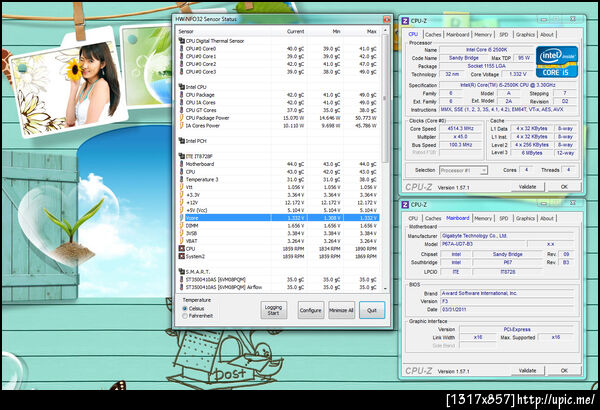
Task: Open Memory tab in lower CPU-Z window
Action: [x=483, y=218]
